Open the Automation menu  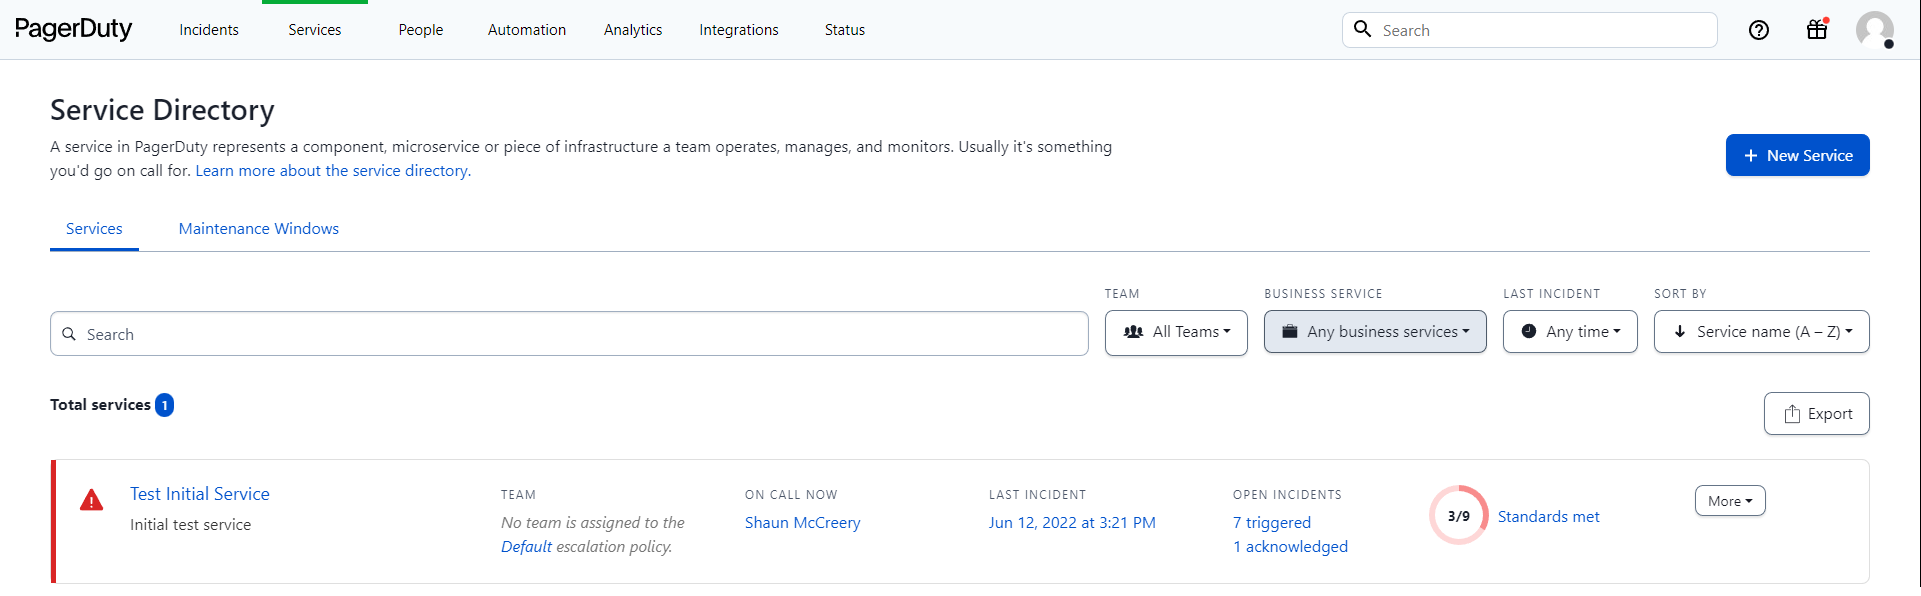tap(527, 30)
